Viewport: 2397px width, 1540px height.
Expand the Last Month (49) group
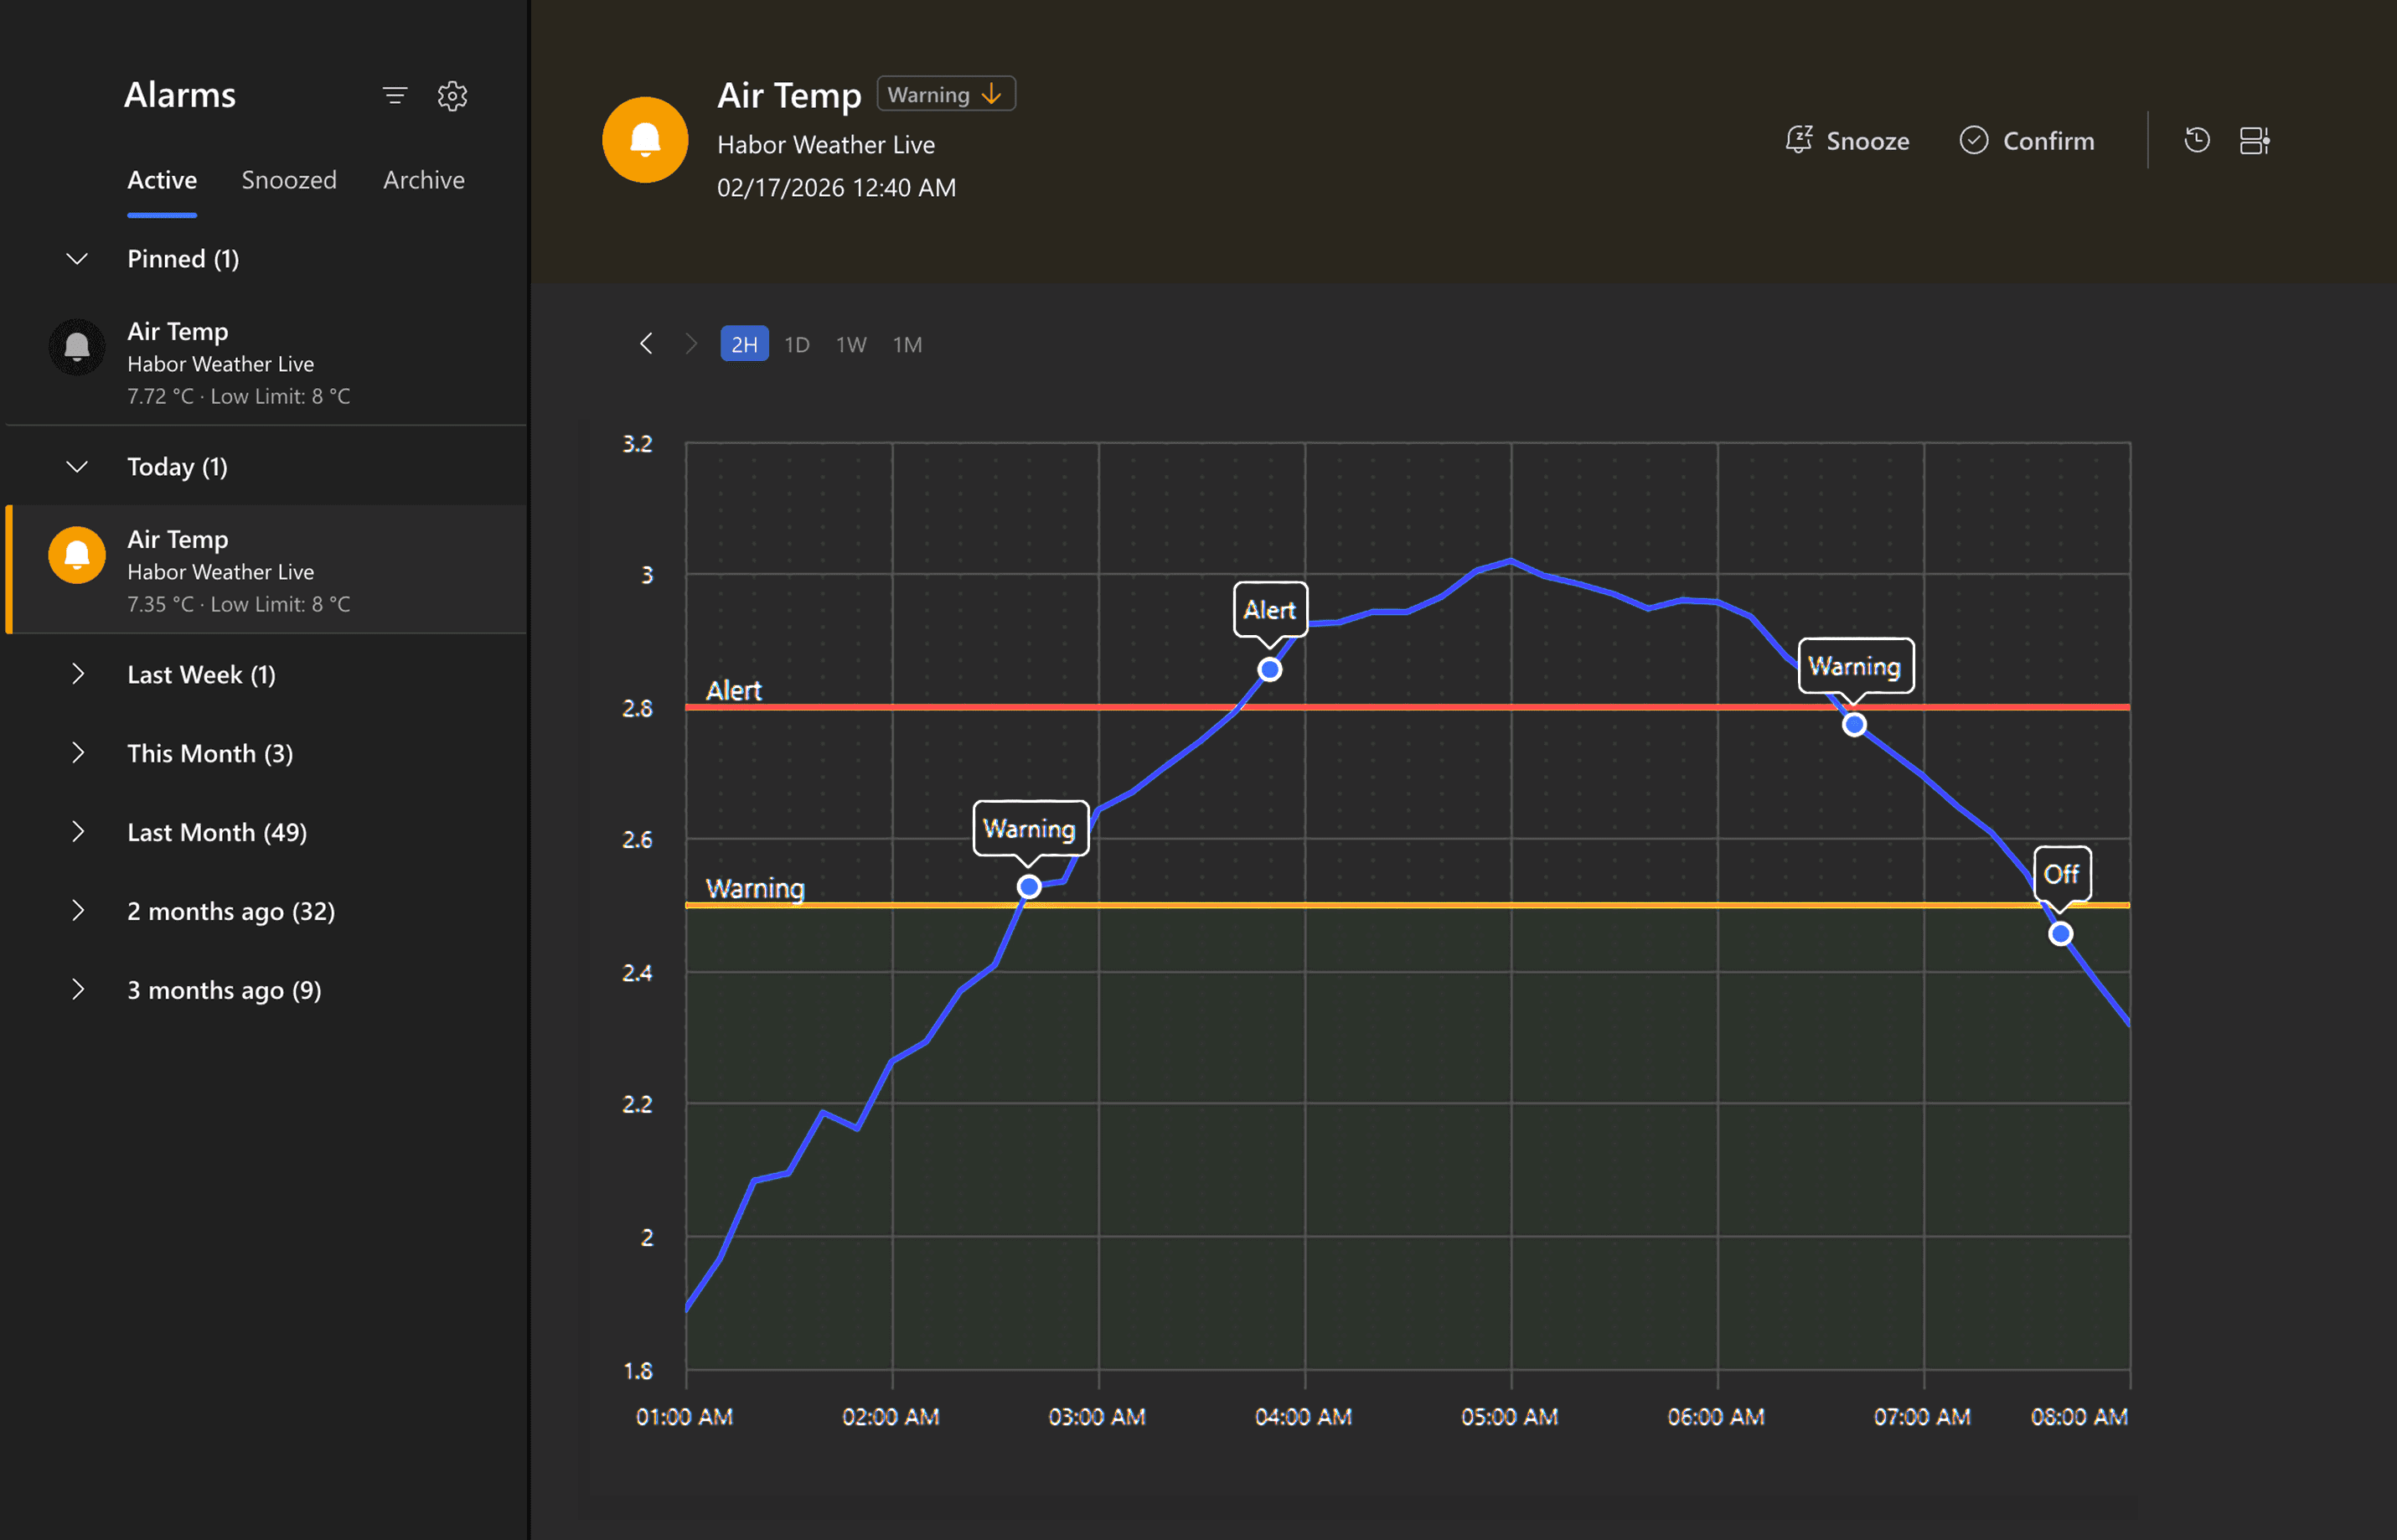tap(77, 832)
